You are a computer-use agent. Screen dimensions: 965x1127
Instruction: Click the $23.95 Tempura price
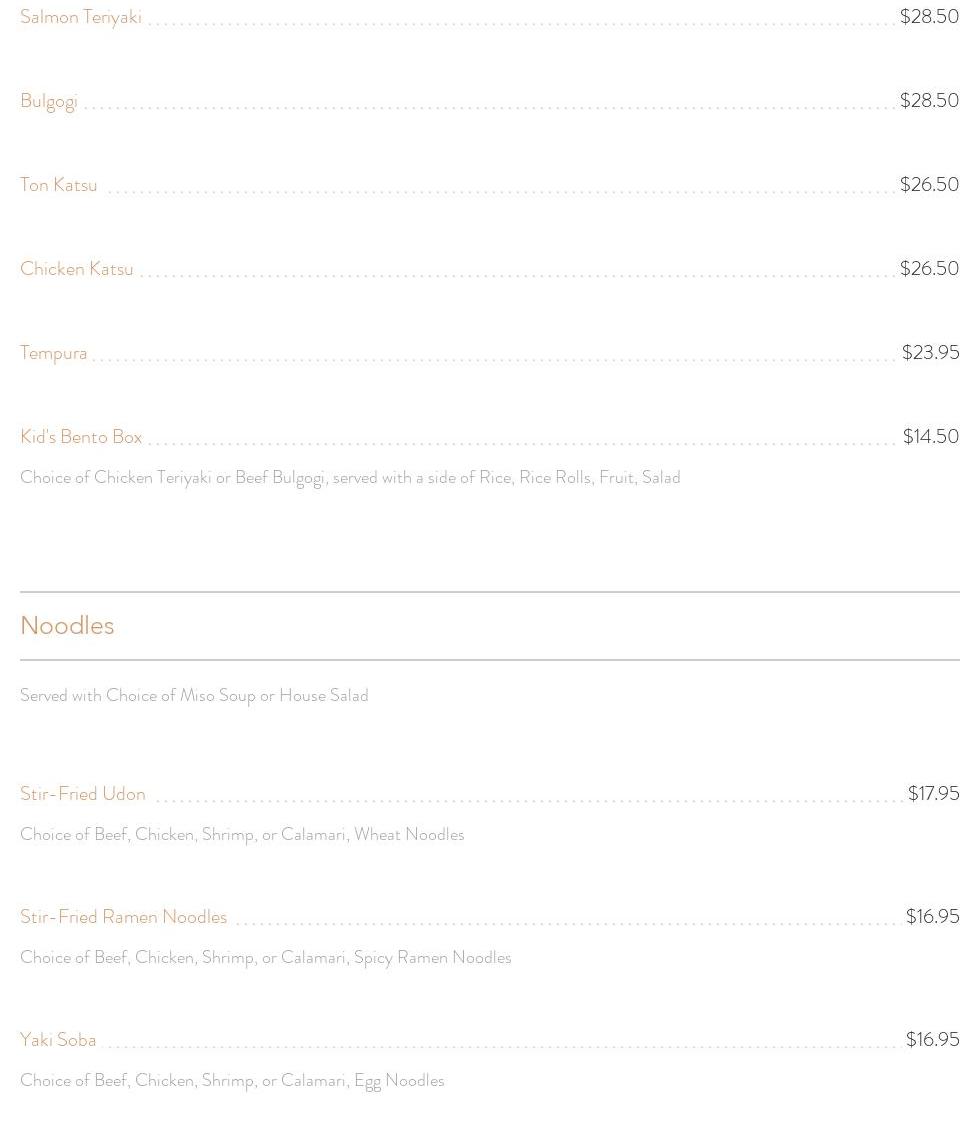(x=931, y=352)
